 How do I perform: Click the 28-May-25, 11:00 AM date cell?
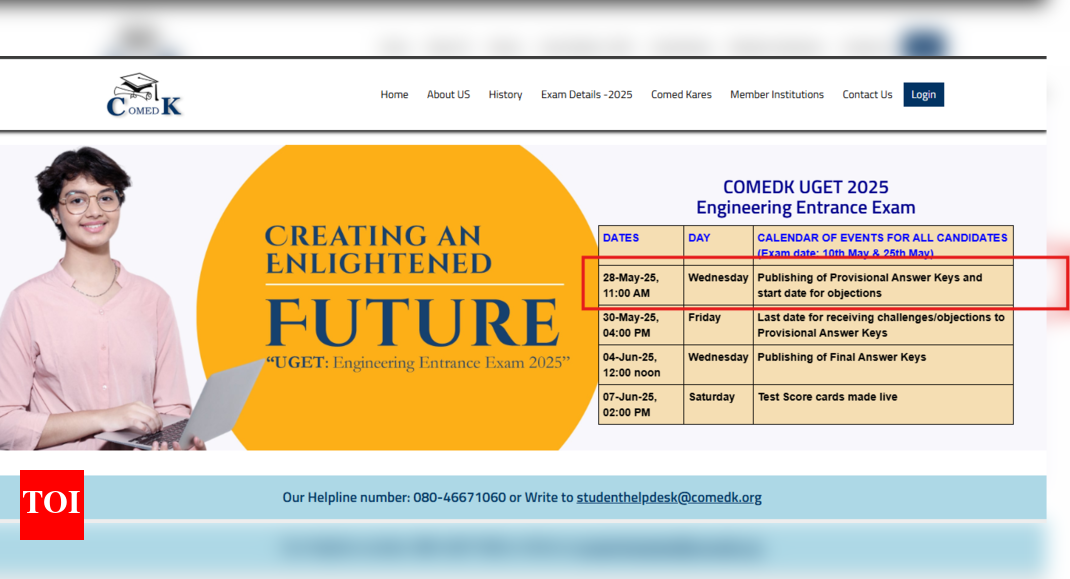pos(641,285)
